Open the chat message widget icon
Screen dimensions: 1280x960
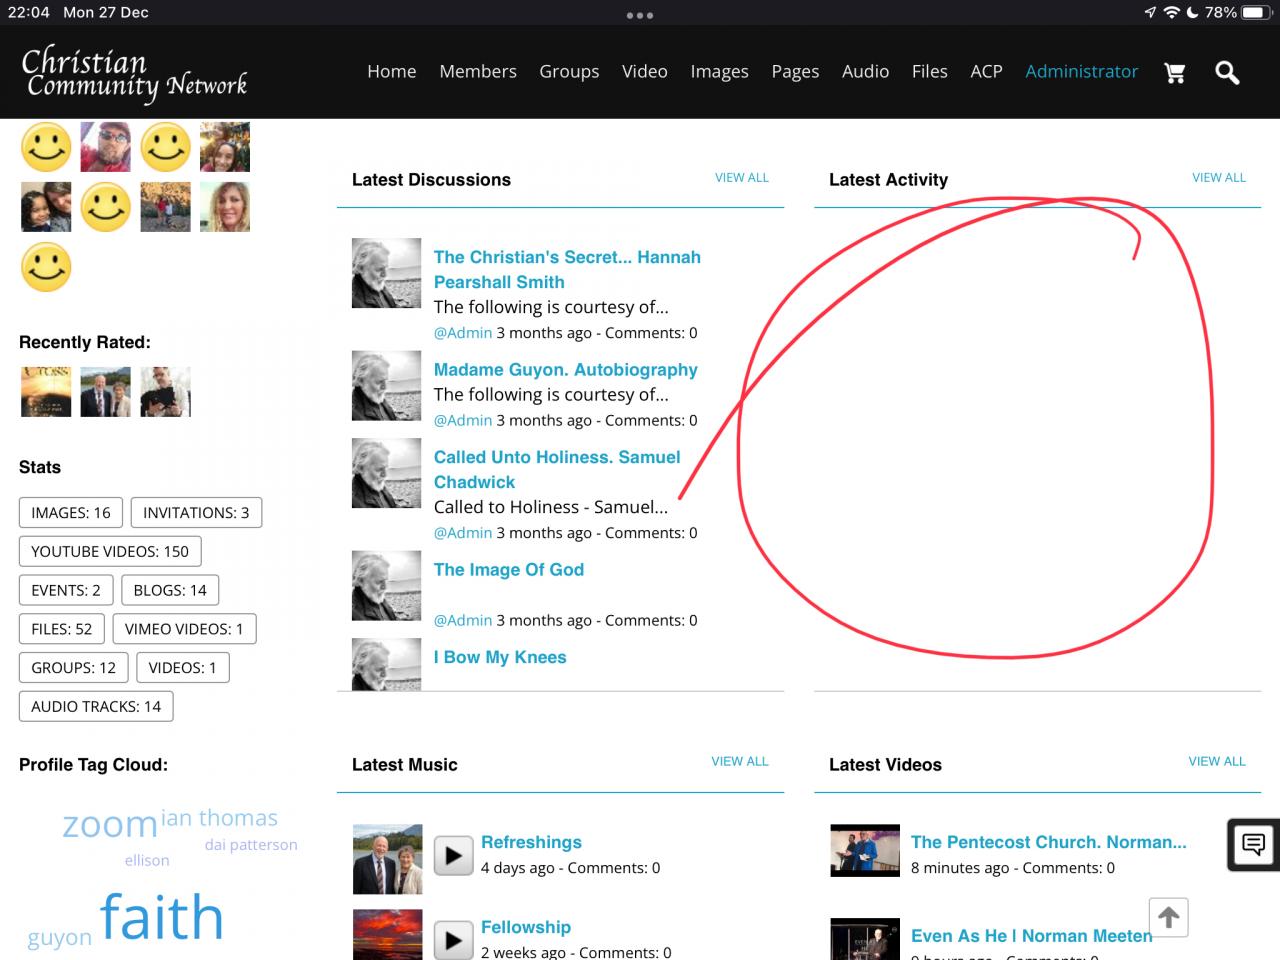point(1253,844)
